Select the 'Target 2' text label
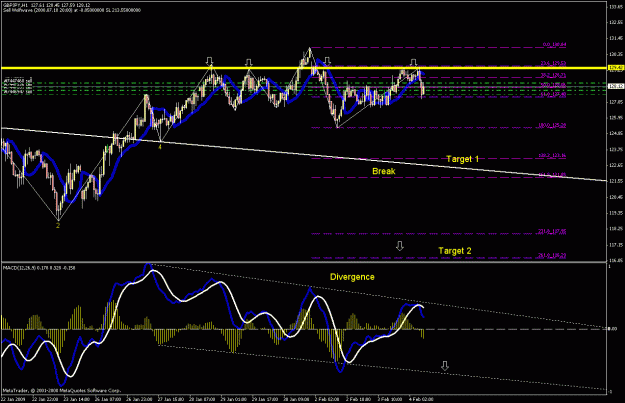The height and width of the screenshot is (403, 625). 455,251
